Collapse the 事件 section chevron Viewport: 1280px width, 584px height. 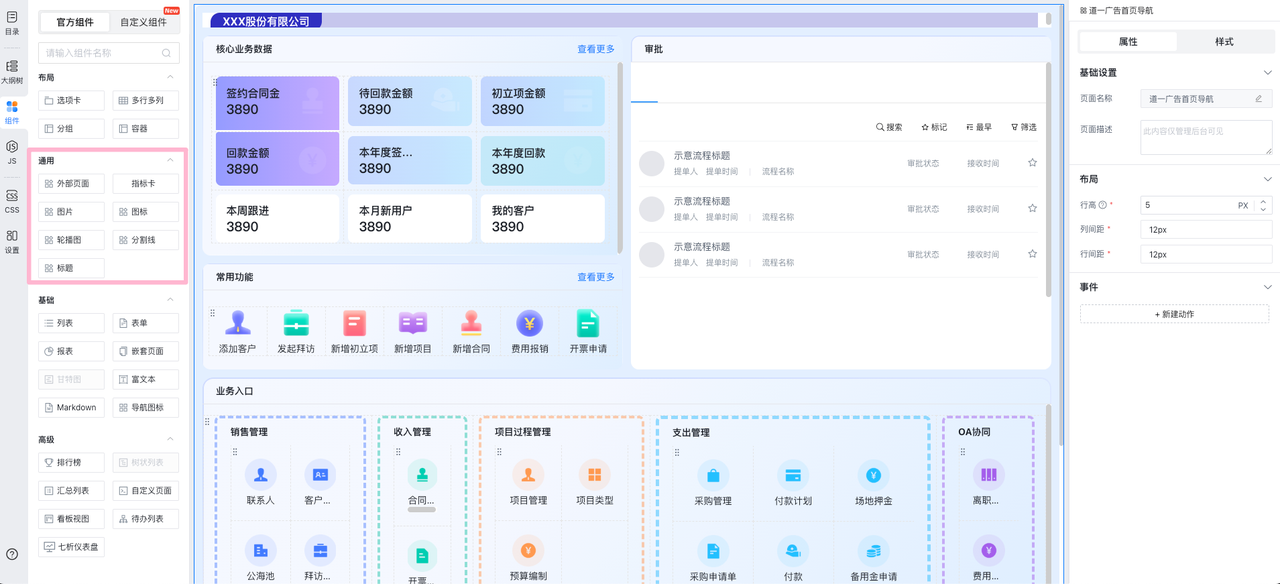pos(1267,287)
